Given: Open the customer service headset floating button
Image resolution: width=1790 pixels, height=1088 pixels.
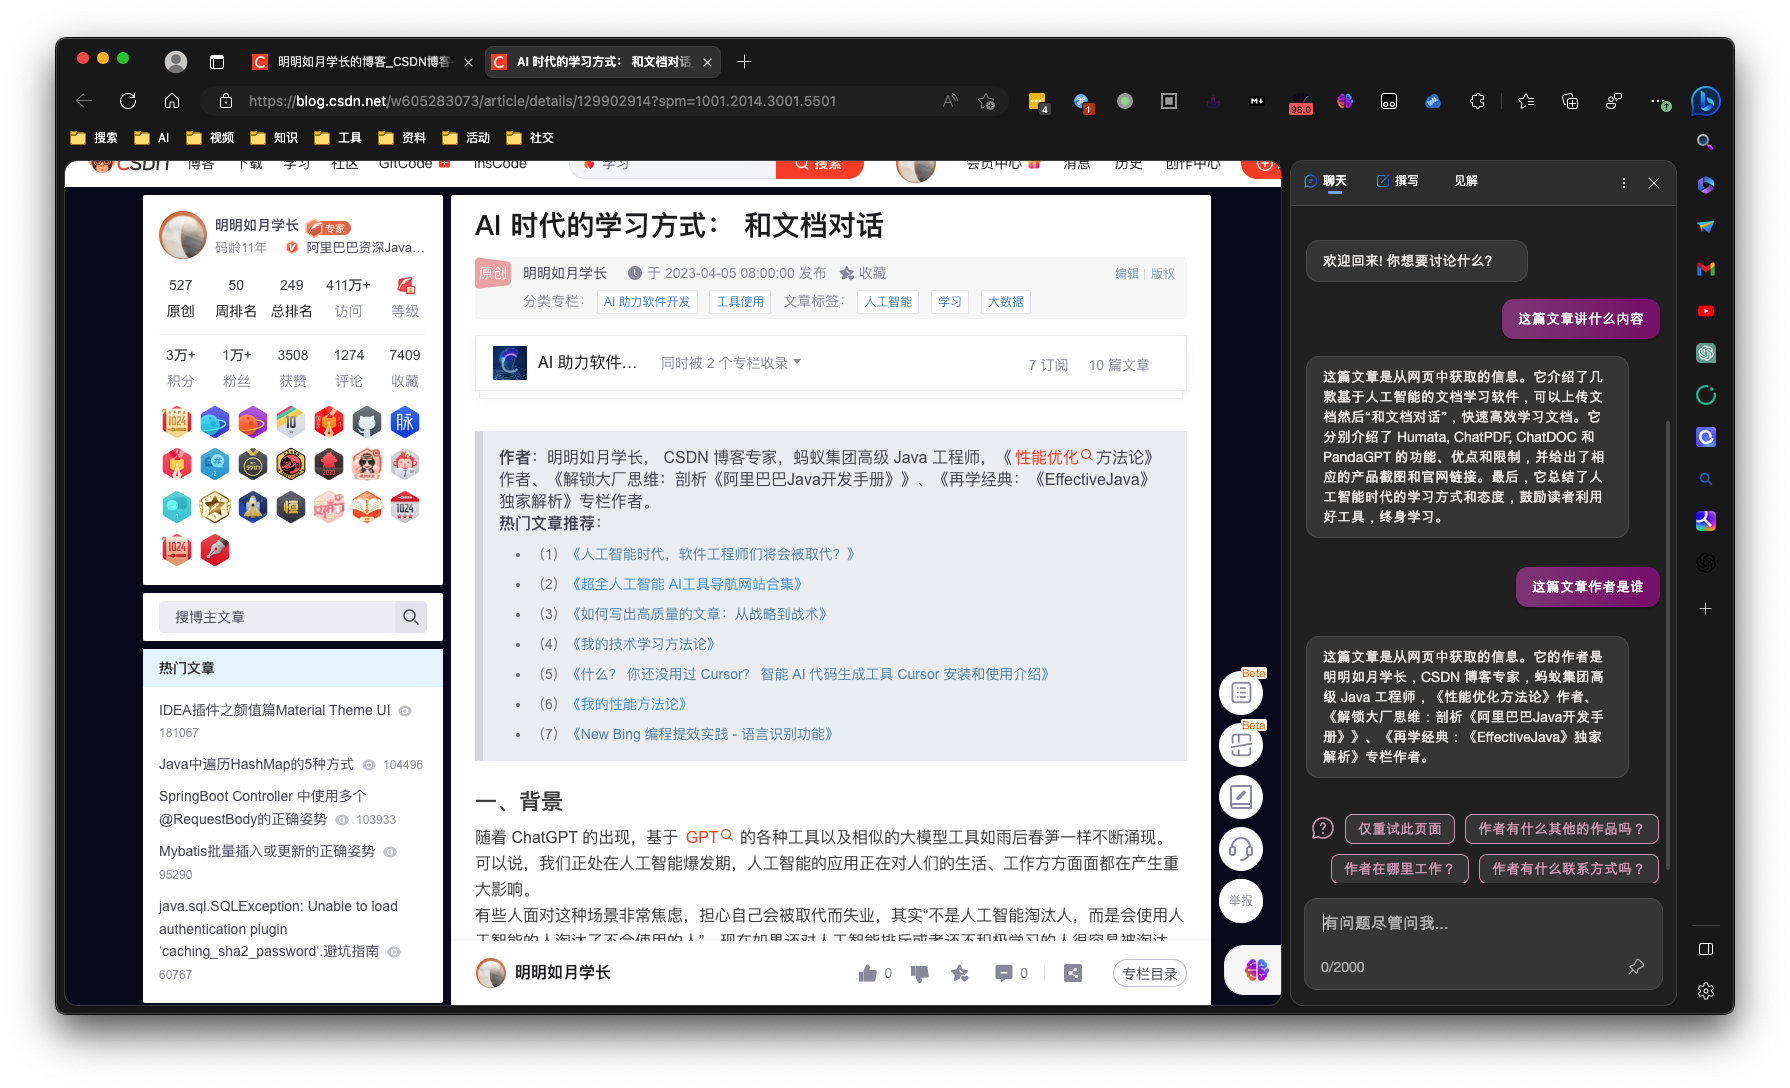Looking at the screenshot, I should tap(1241, 849).
